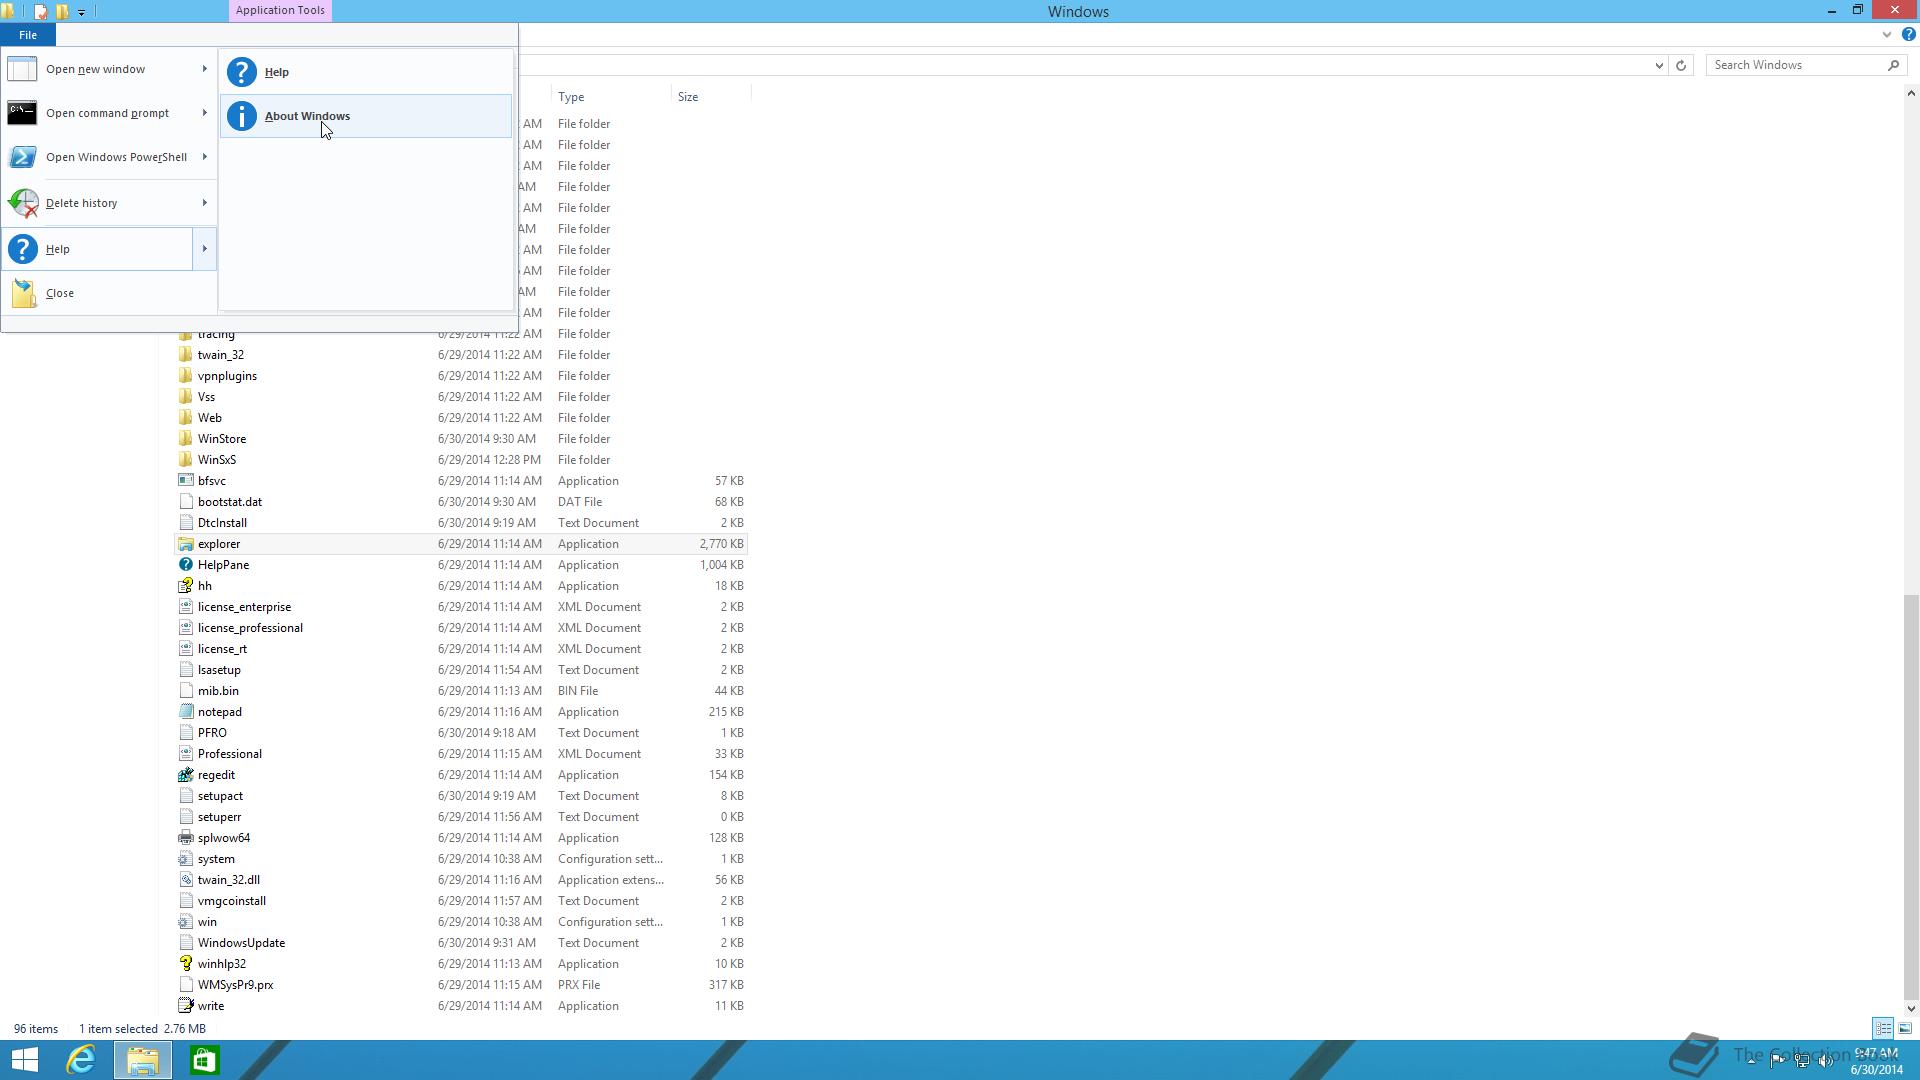Select the WindowsUpdate text document
1920x1080 pixels.
pos(241,943)
